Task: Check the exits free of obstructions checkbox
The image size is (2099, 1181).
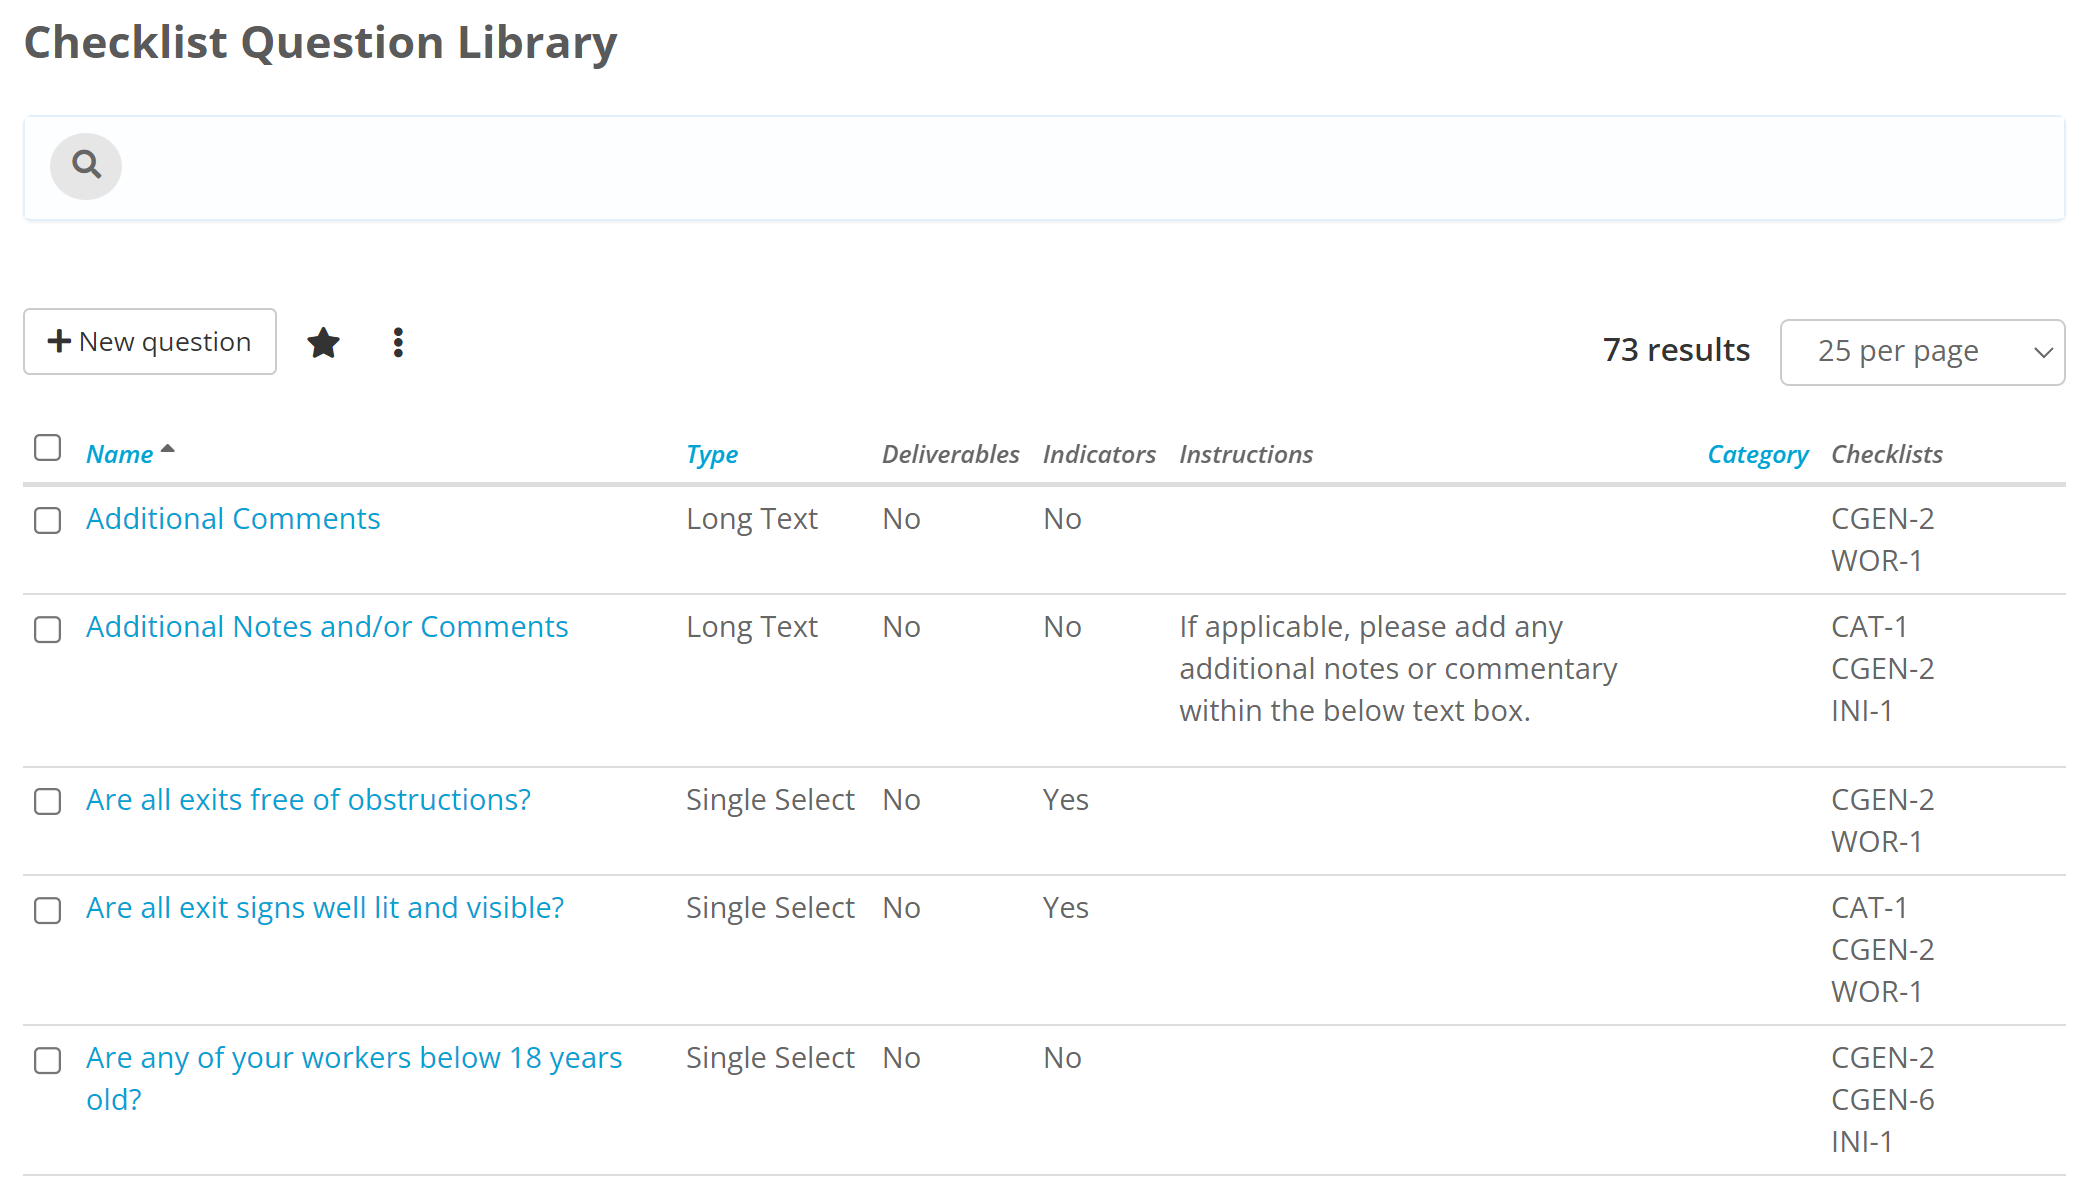Action: tap(47, 801)
